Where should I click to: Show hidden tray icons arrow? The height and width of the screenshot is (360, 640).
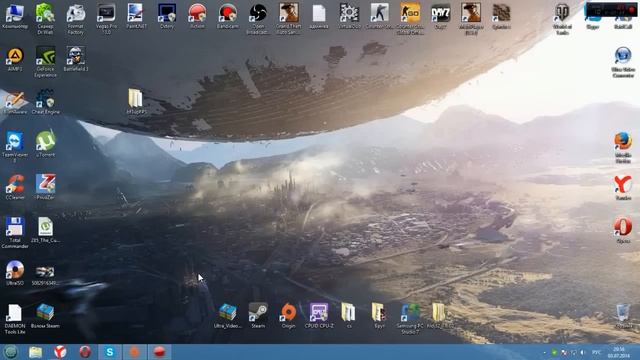point(544,352)
